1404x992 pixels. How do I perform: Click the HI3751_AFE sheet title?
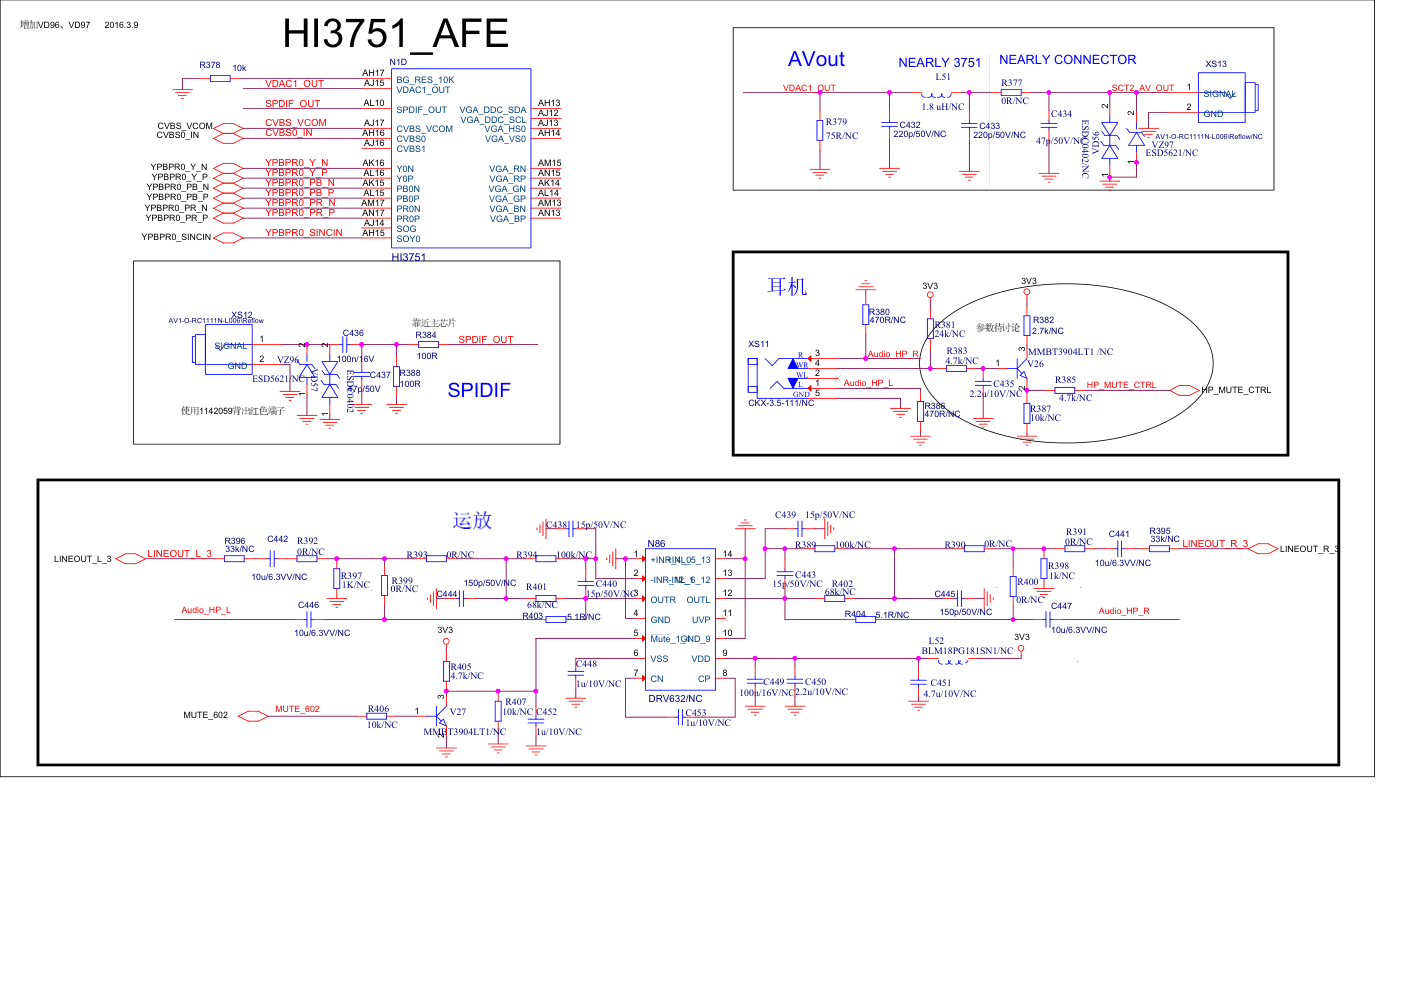click(395, 34)
